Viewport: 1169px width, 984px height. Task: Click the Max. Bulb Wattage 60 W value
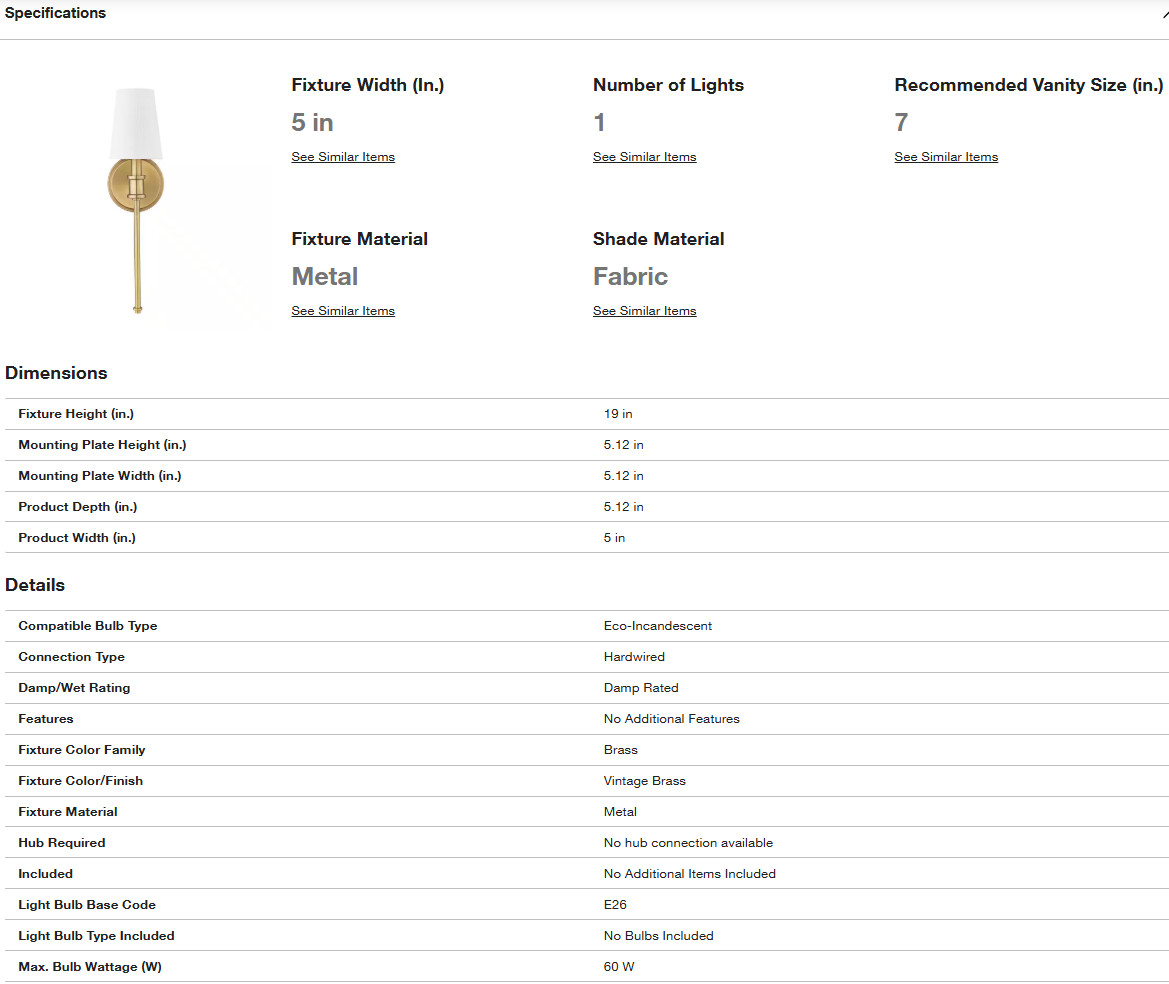619,967
